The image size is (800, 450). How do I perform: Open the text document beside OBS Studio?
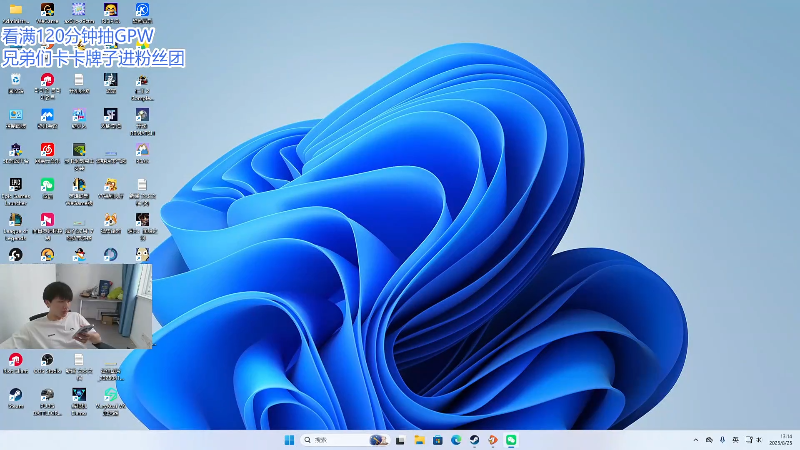pyautogui.click(x=79, y=360)
